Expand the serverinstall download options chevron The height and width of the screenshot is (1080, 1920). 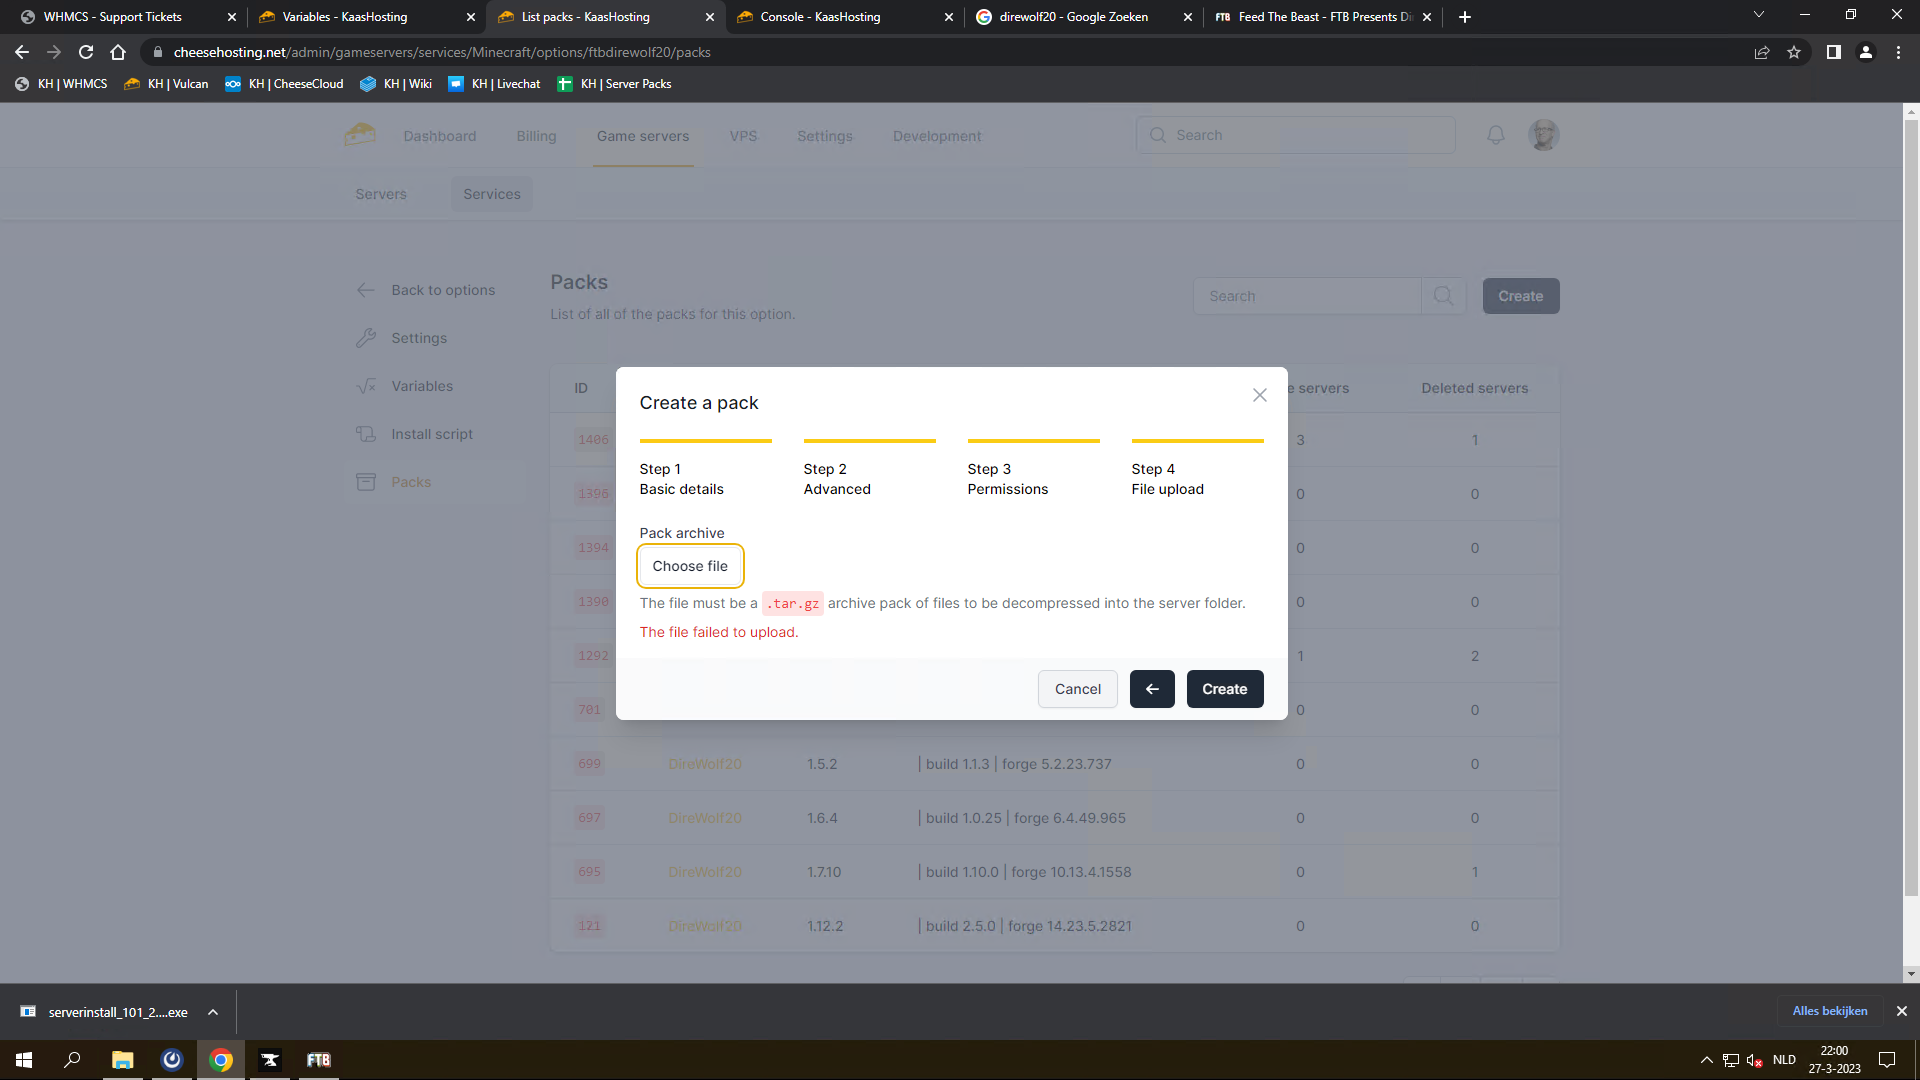click(213, 1012)
